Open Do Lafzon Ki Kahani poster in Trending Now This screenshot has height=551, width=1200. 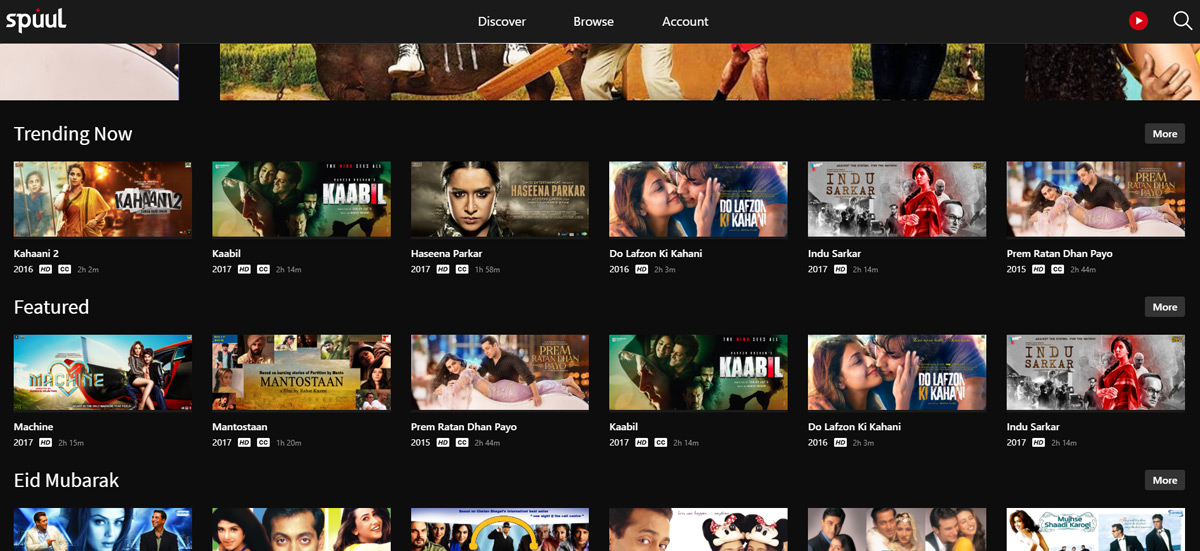[698, 199]
